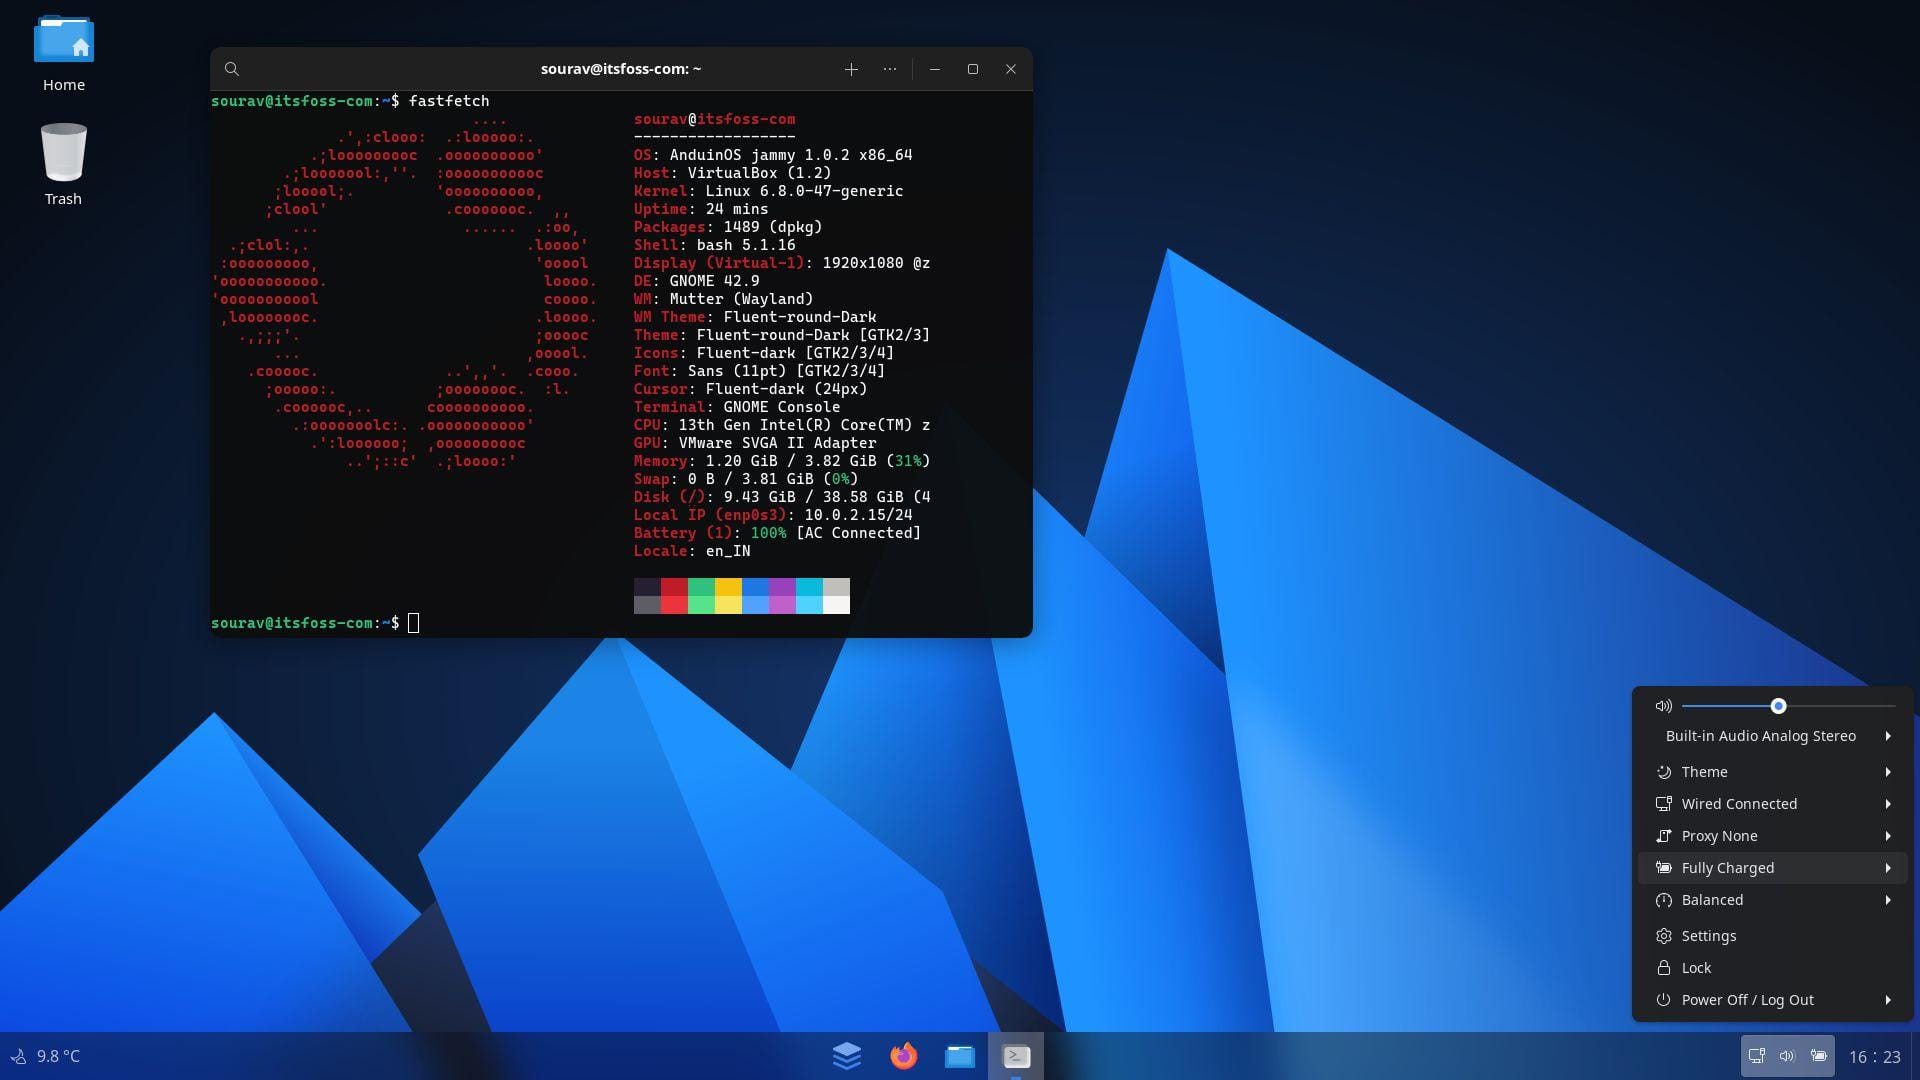The width and height of the screenshot is (1920, 1080).
Task: Click the Settings menu entry
Action: click(x=1709, y=935)
